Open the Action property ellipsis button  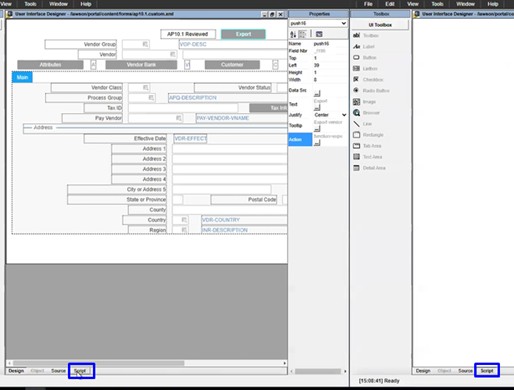click(317, 143)
